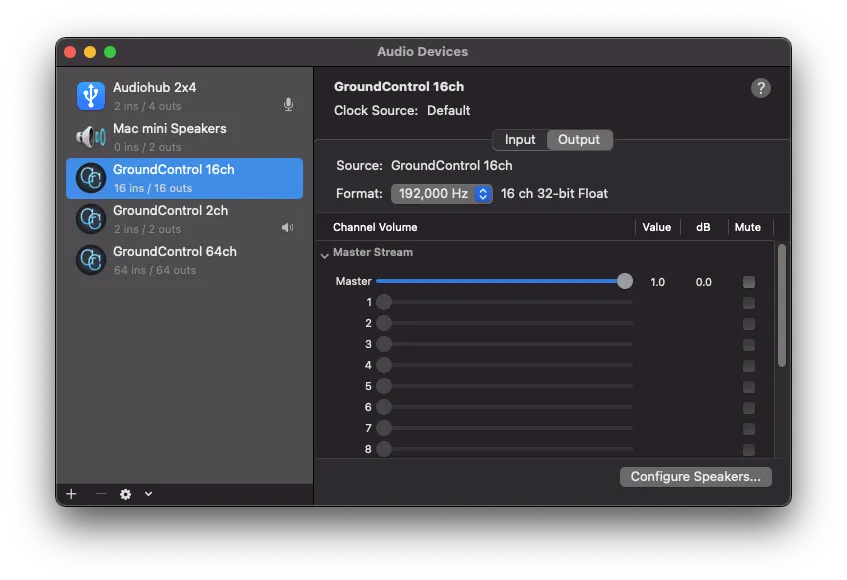Open the 192,000 Hz format dropdown

[x=441, y=194]
